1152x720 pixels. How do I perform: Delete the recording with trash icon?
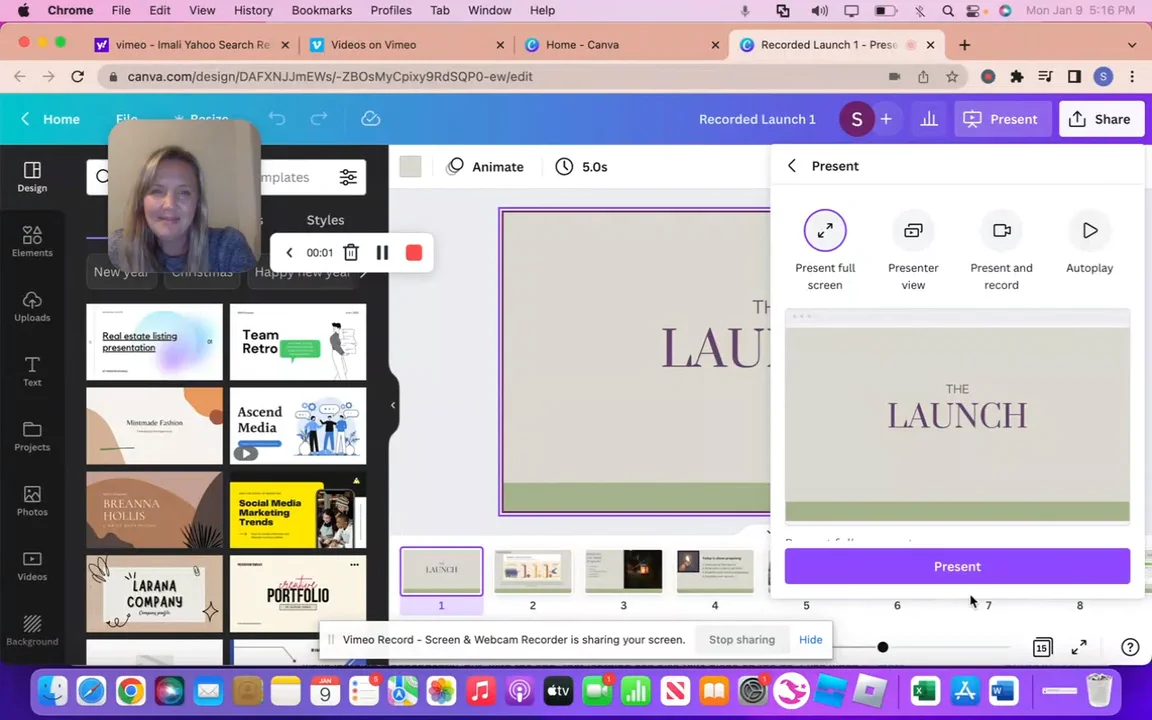(351, 253)
